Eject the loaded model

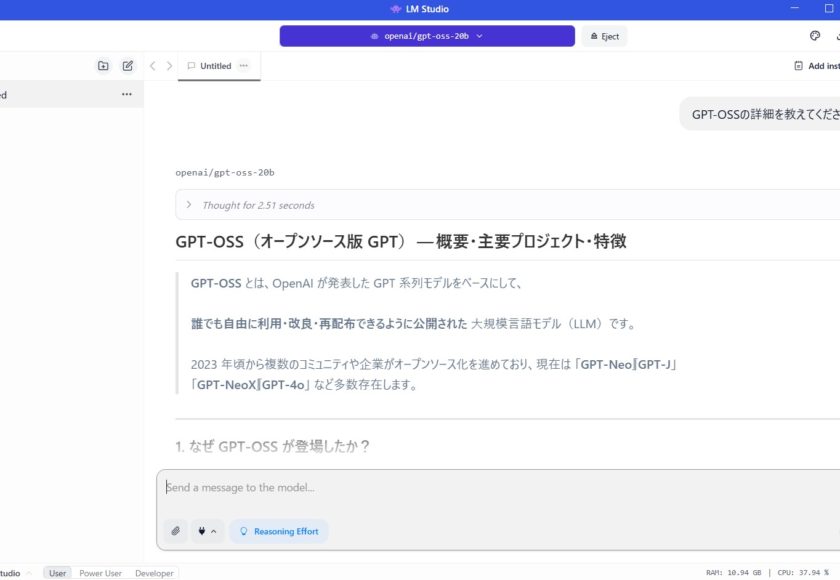tap(604, 36)
